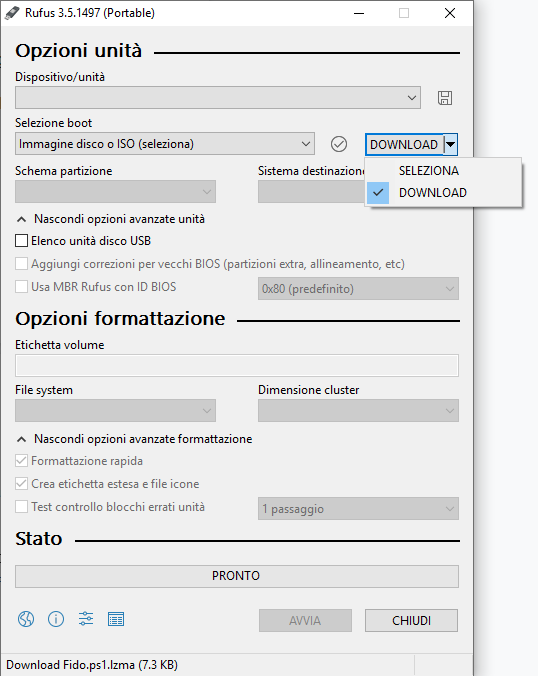This screenshot has height=676, width=538.
Task: Collapse Nascondi opzioni avanzate formattazione
Action: [134, 439]
